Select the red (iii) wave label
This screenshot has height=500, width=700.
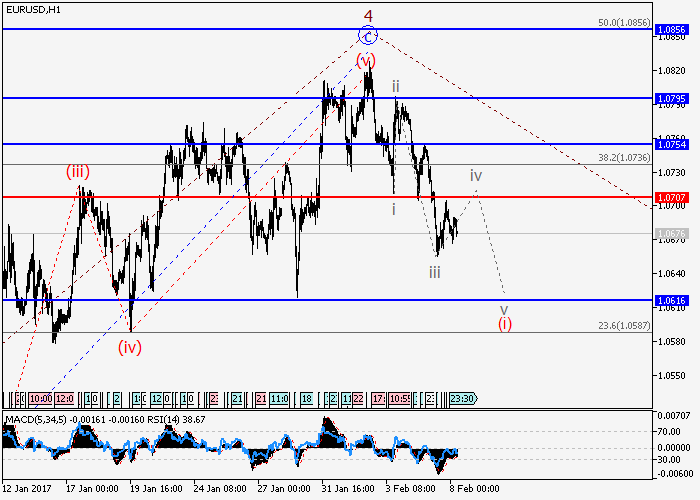(78, 171)
